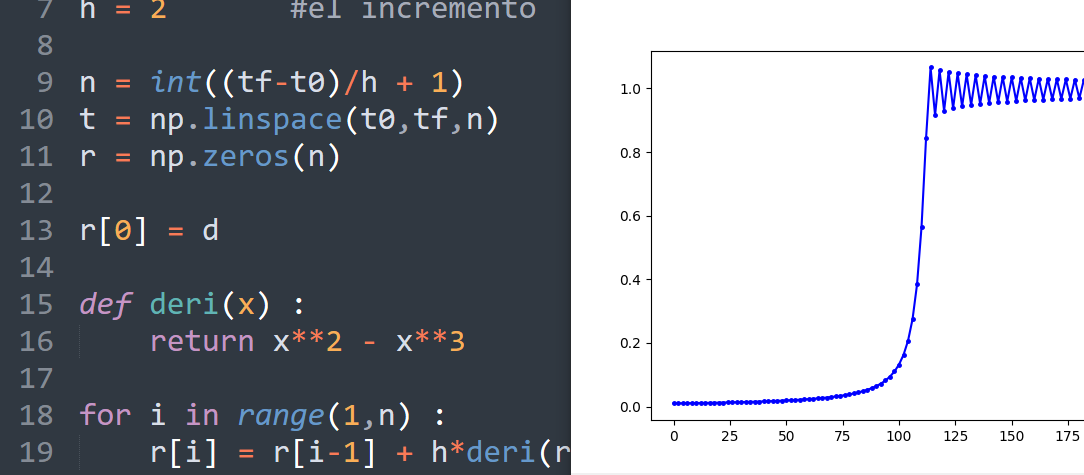Select line number 15 in the gutter
The width and height of the screenshot is (1084, 475).
click(37, 305)
